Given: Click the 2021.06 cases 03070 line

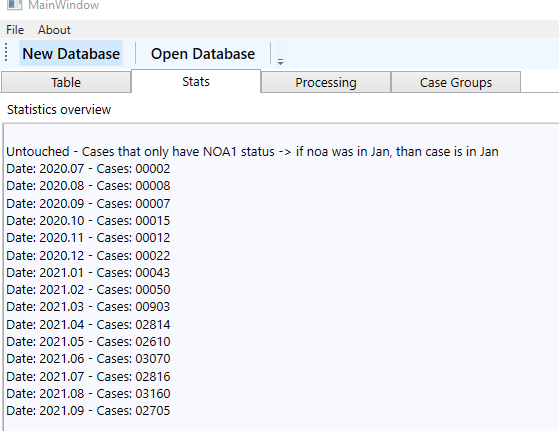Looking at the screenshot, I should [x=88, y=359].
